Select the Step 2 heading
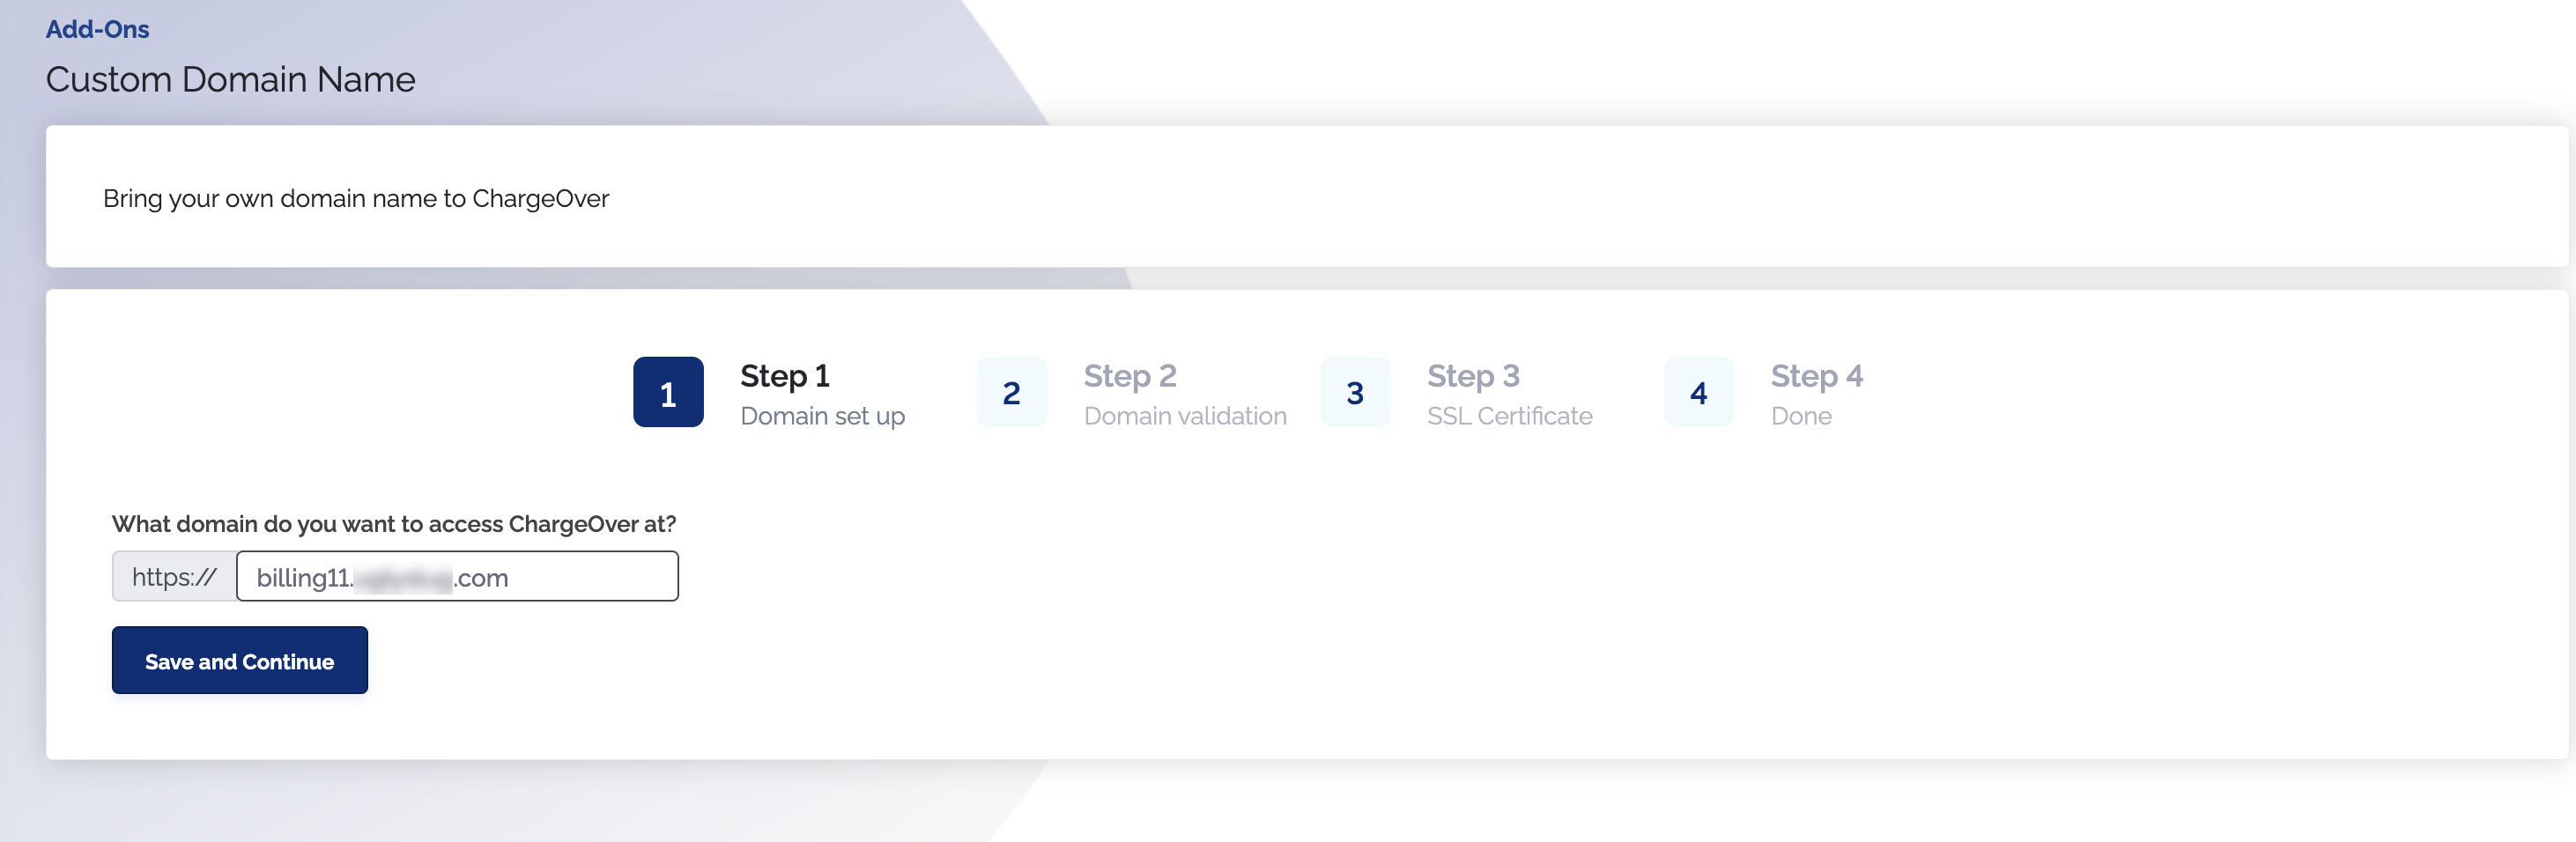Screen dimensions: 2576x842 point(1130,376)
